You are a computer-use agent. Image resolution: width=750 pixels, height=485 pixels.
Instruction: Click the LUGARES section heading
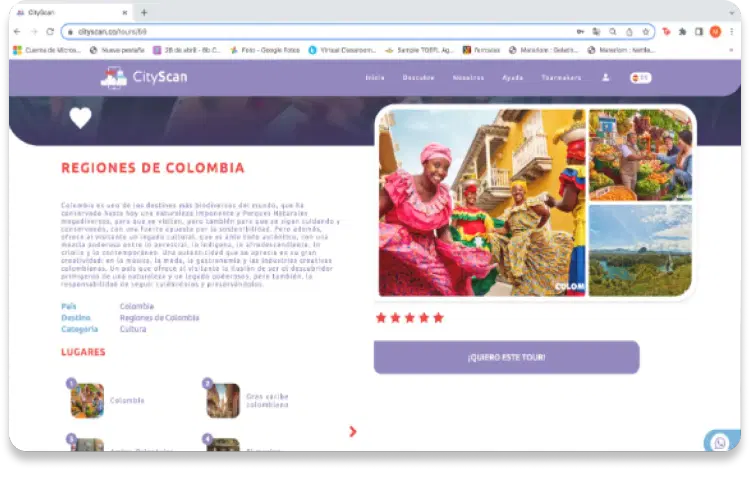(x=83, y=352)
